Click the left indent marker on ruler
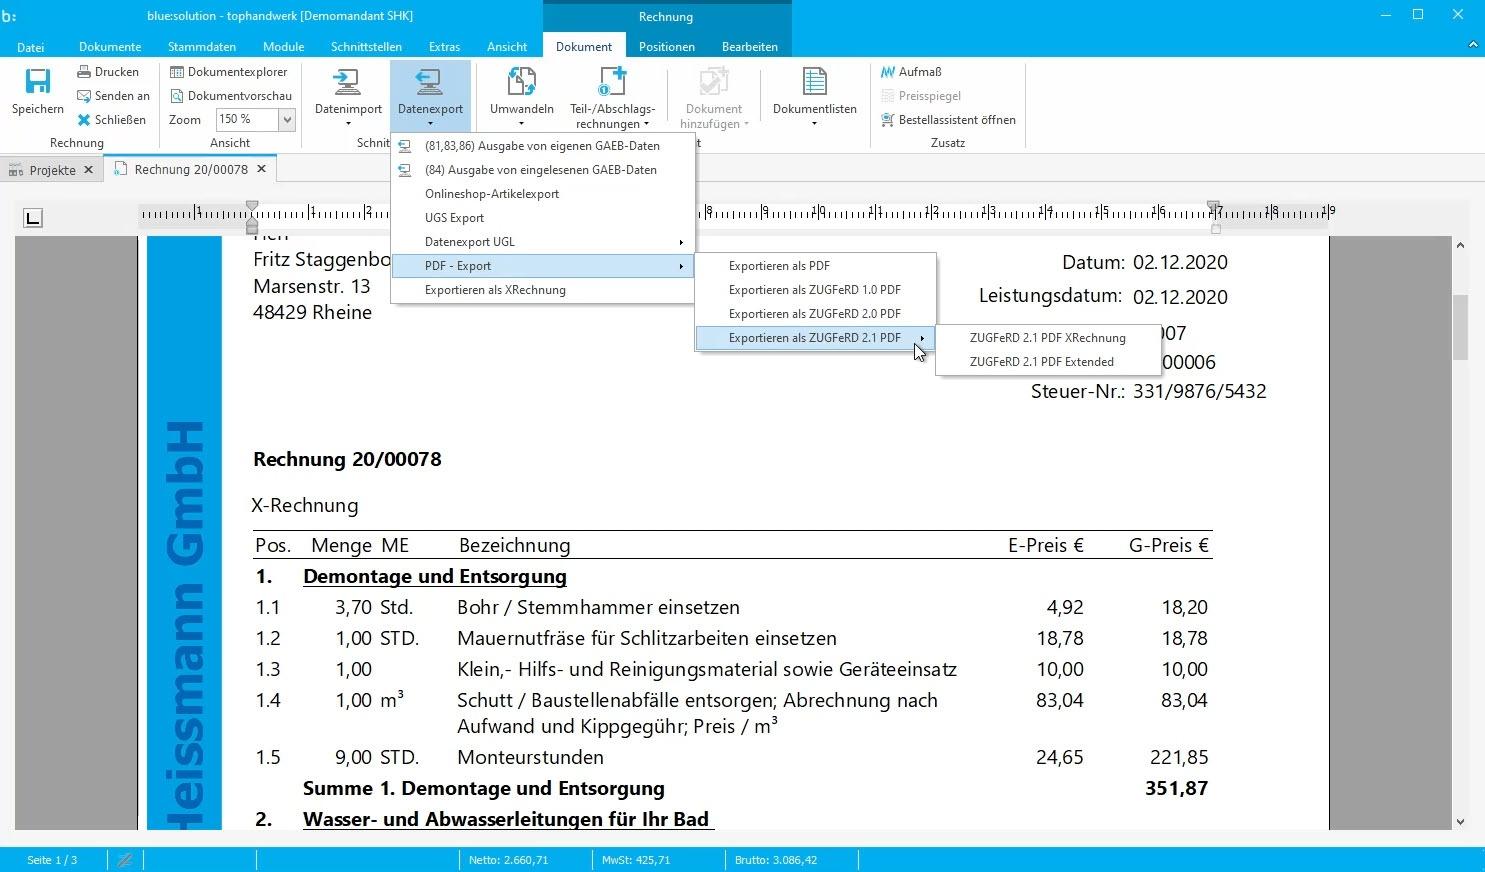The width and height of the screenshot is (1485, 872). (252, 217)
